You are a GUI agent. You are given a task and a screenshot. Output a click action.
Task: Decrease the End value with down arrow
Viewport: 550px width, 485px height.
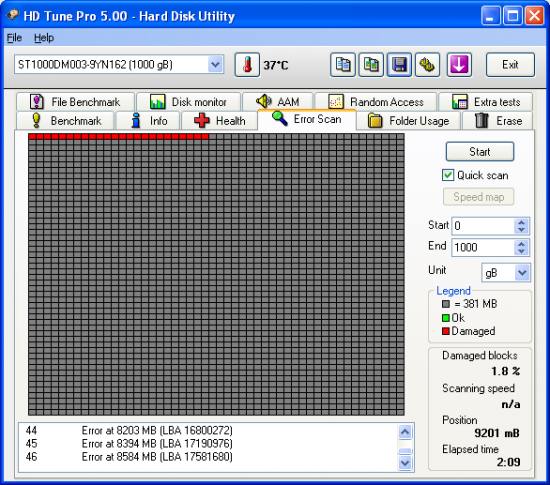click(x=521, y=251)
